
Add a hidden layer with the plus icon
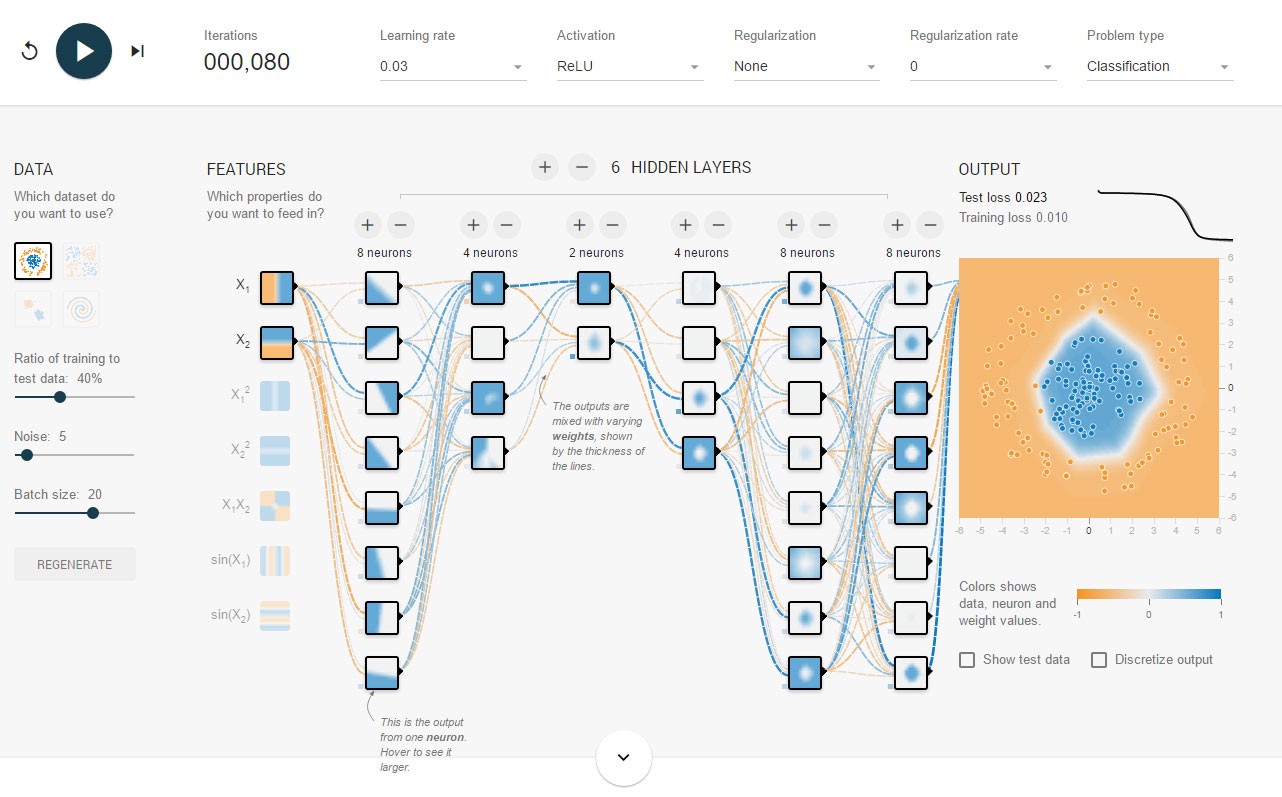coord(544,167)
